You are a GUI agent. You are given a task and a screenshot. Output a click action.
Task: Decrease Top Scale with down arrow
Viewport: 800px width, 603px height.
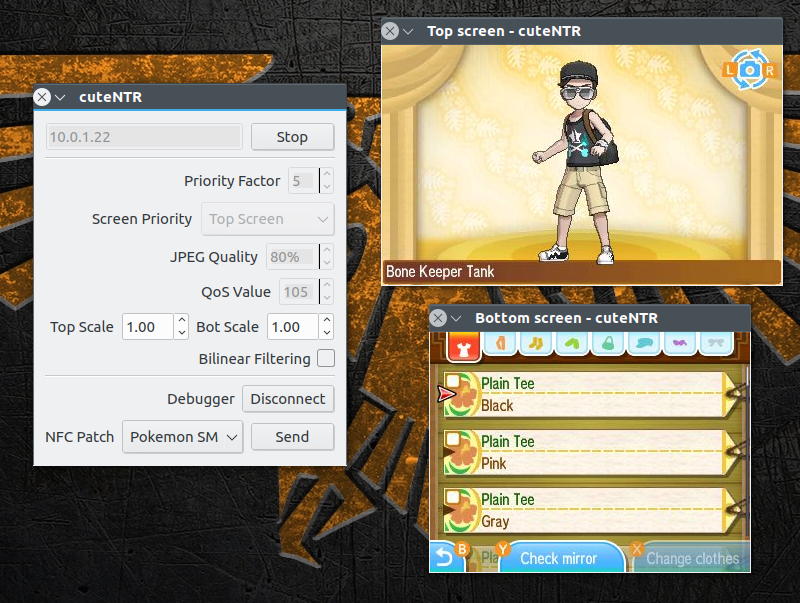point(182,333)
